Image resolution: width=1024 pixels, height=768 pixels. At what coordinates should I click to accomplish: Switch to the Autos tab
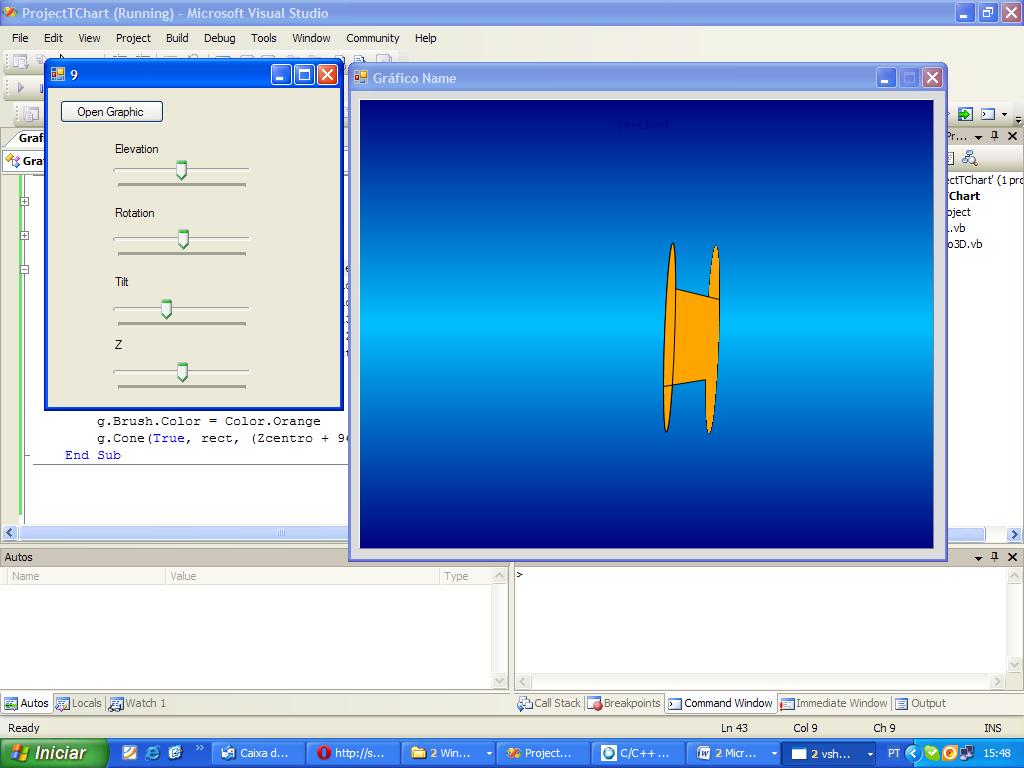coord(26,703)
